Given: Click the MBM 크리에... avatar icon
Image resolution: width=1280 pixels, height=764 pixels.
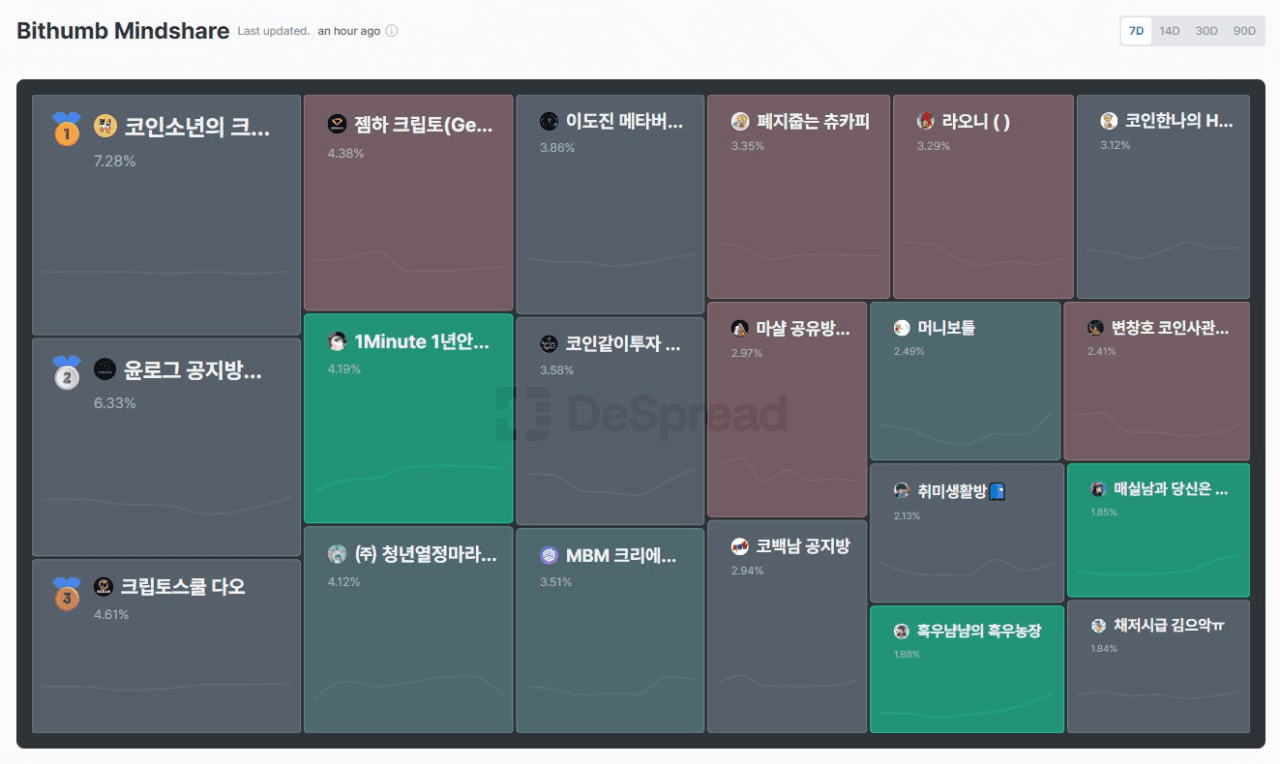Looking at the screenshot, I should (549, 556).
